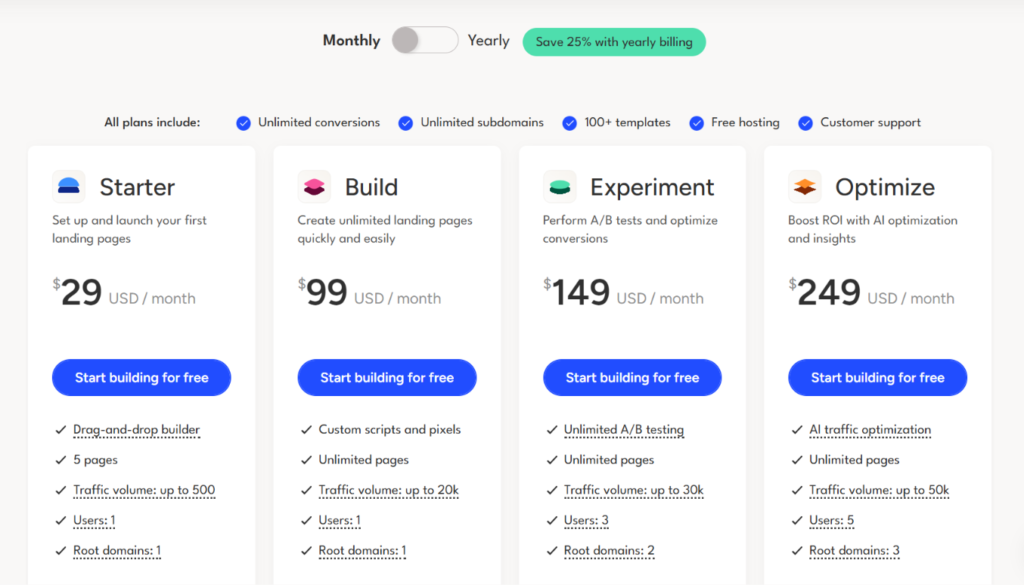Click Unlimited pages in Build plan
This screenshot has width=1024, height=585.
coord(364,460)
